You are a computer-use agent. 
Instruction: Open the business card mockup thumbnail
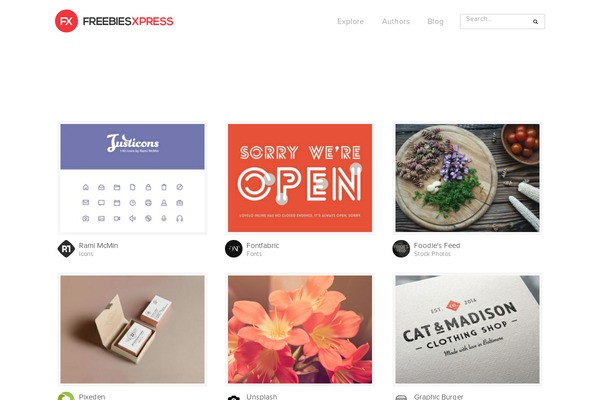pyautogui.click(x=132, y=330)
